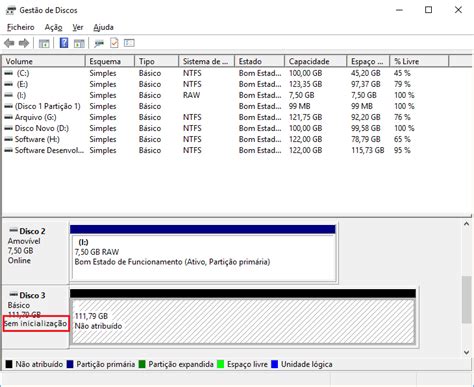
Task: Click the 45,20 GB free space cell
Action: point(366,73)
